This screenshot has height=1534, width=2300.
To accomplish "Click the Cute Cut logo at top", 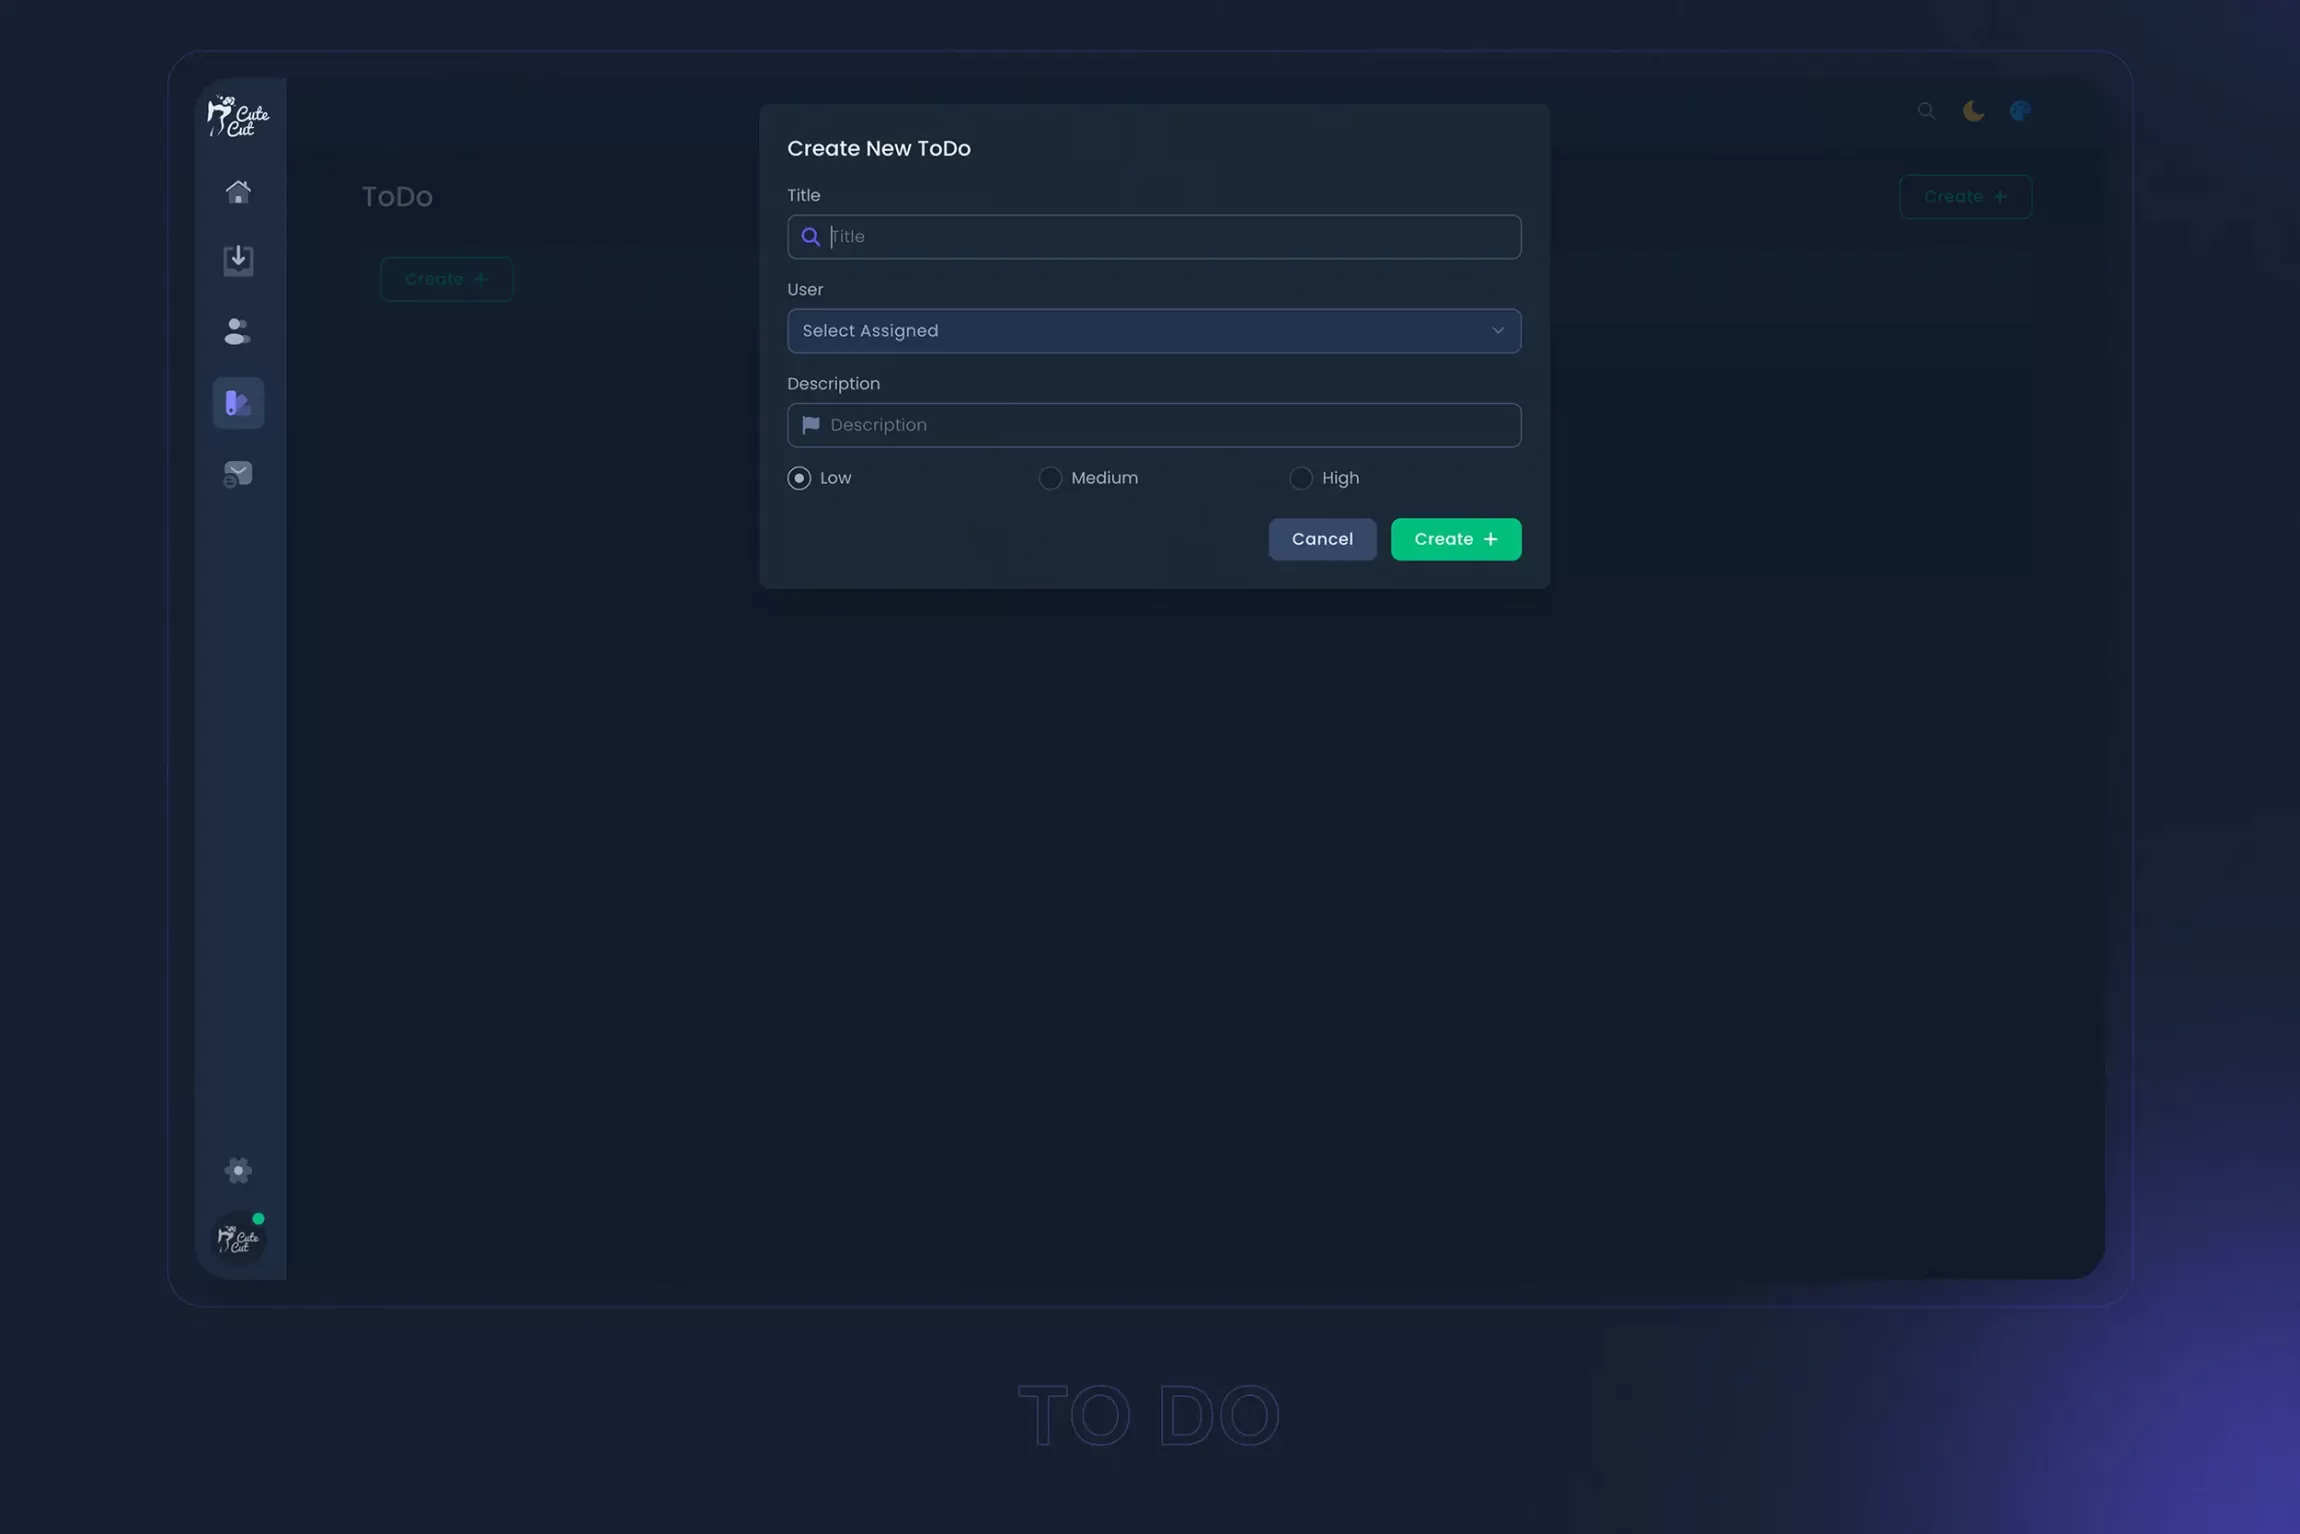I will point(238,116).
